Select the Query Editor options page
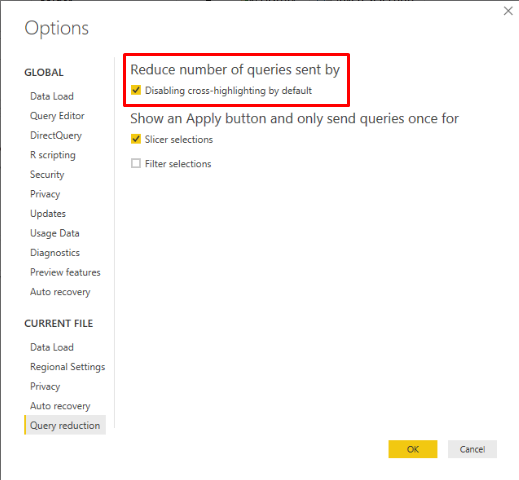Screen dimensions: 519x480 tap(57, 116)
